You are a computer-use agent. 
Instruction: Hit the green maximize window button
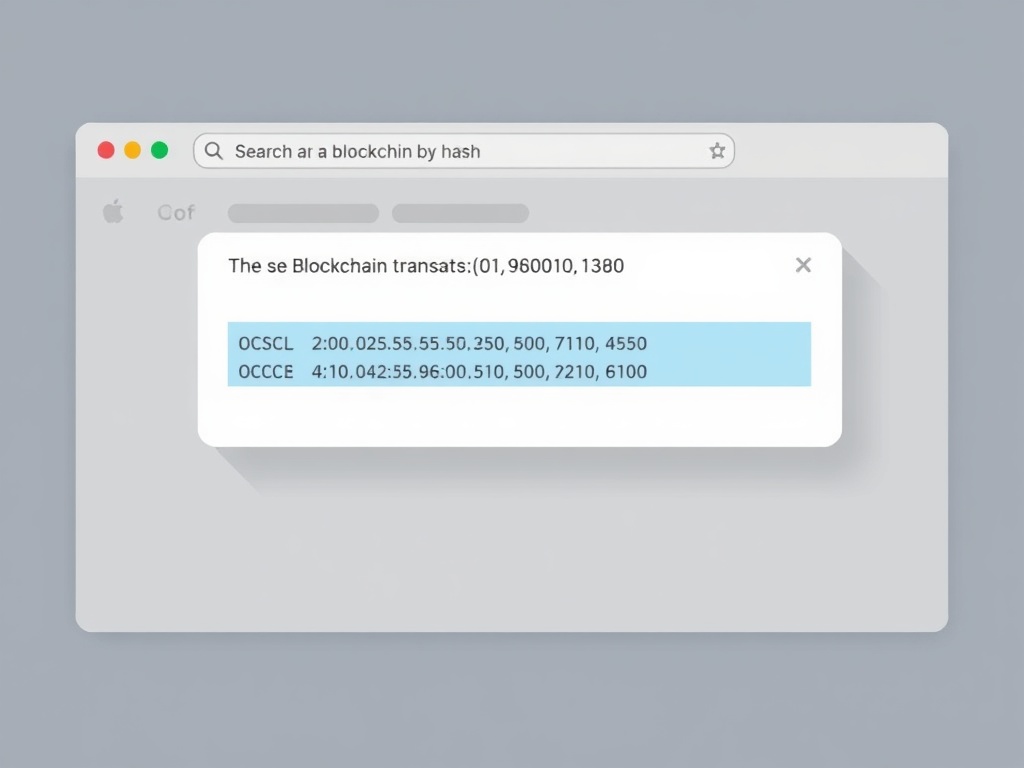point(159,151)
